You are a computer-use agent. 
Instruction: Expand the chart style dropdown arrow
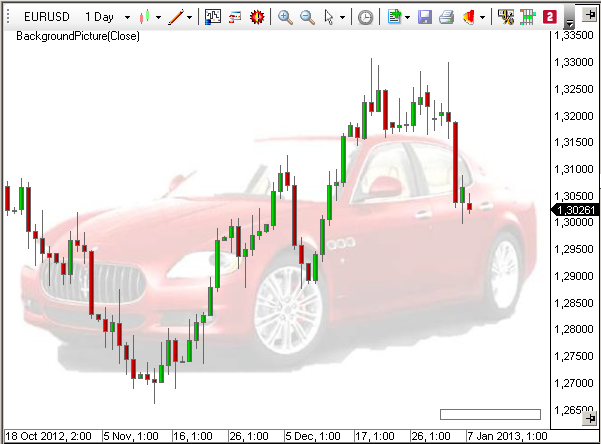[x=158, y=17]
